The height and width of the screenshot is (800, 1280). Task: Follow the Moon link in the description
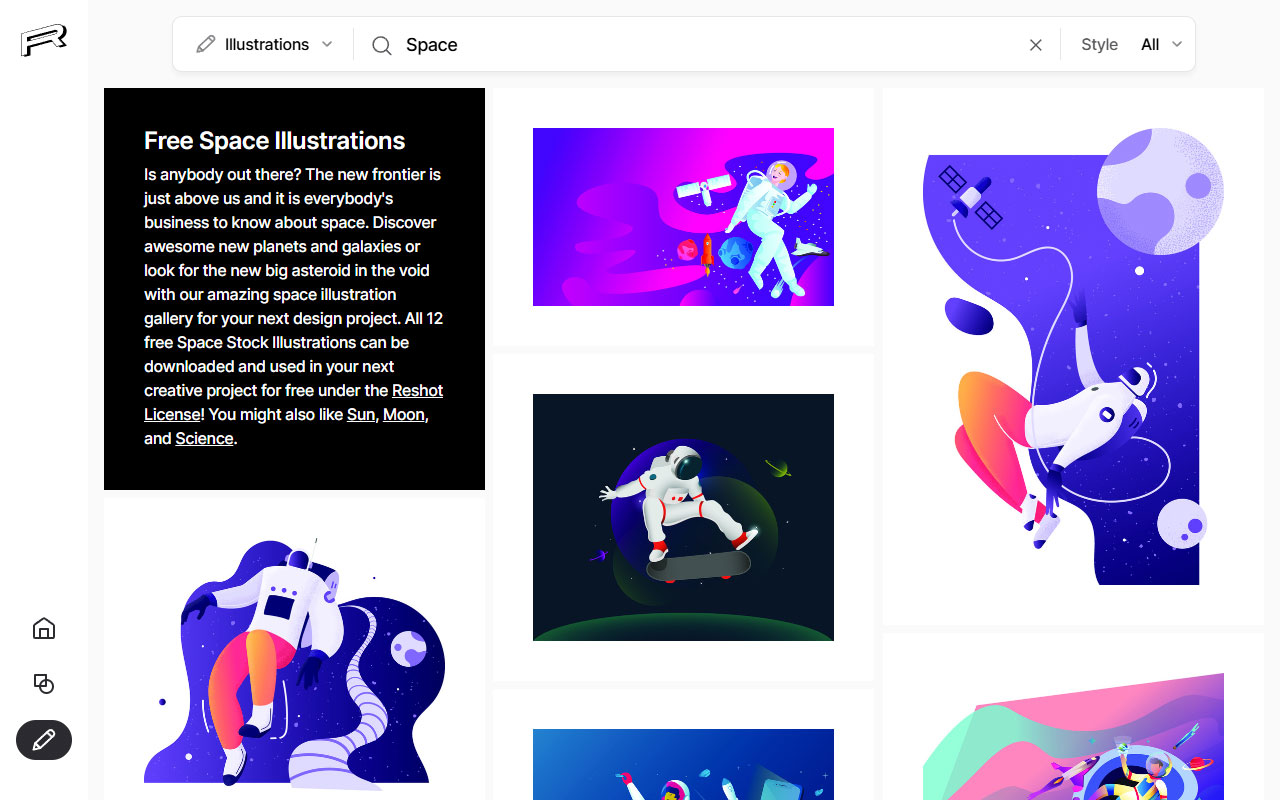pyautogui.click(x=403, y=414)
